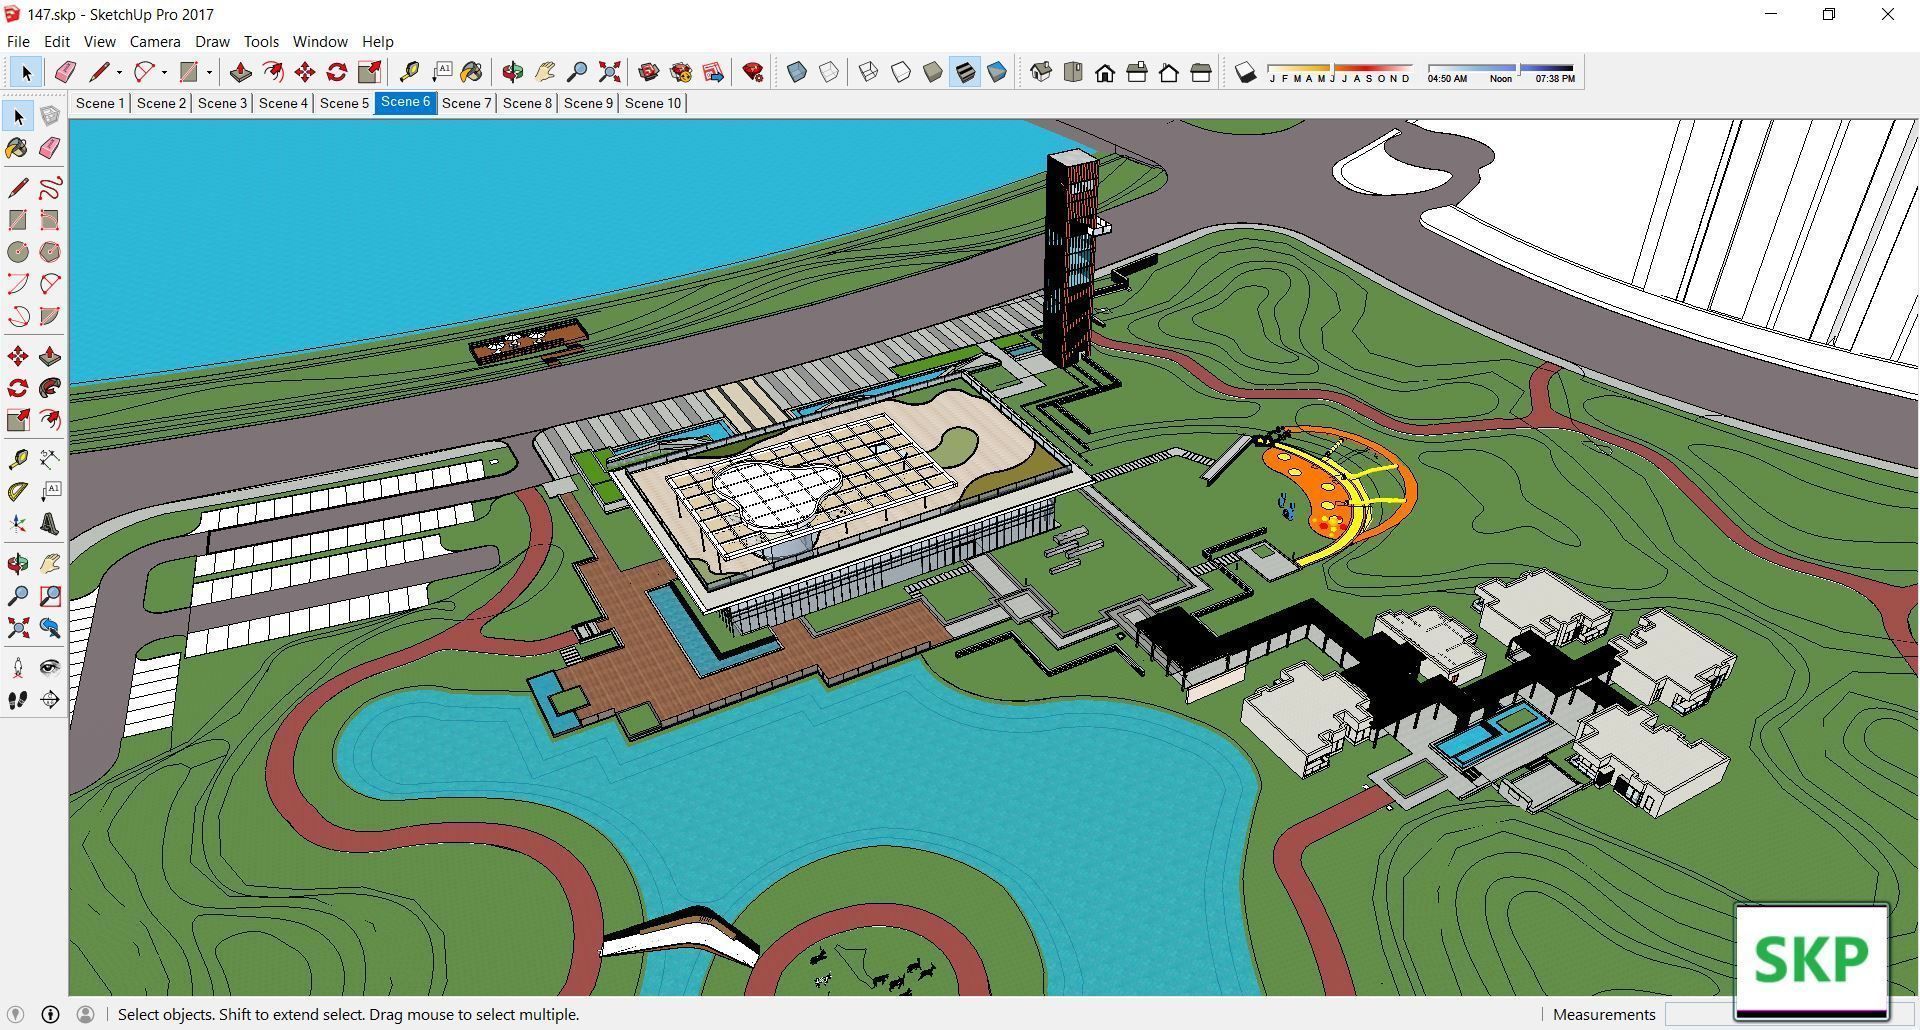This screenshot has width=1920, height=1030.
Task: Open the Tools menu
Action: point(261,41)
